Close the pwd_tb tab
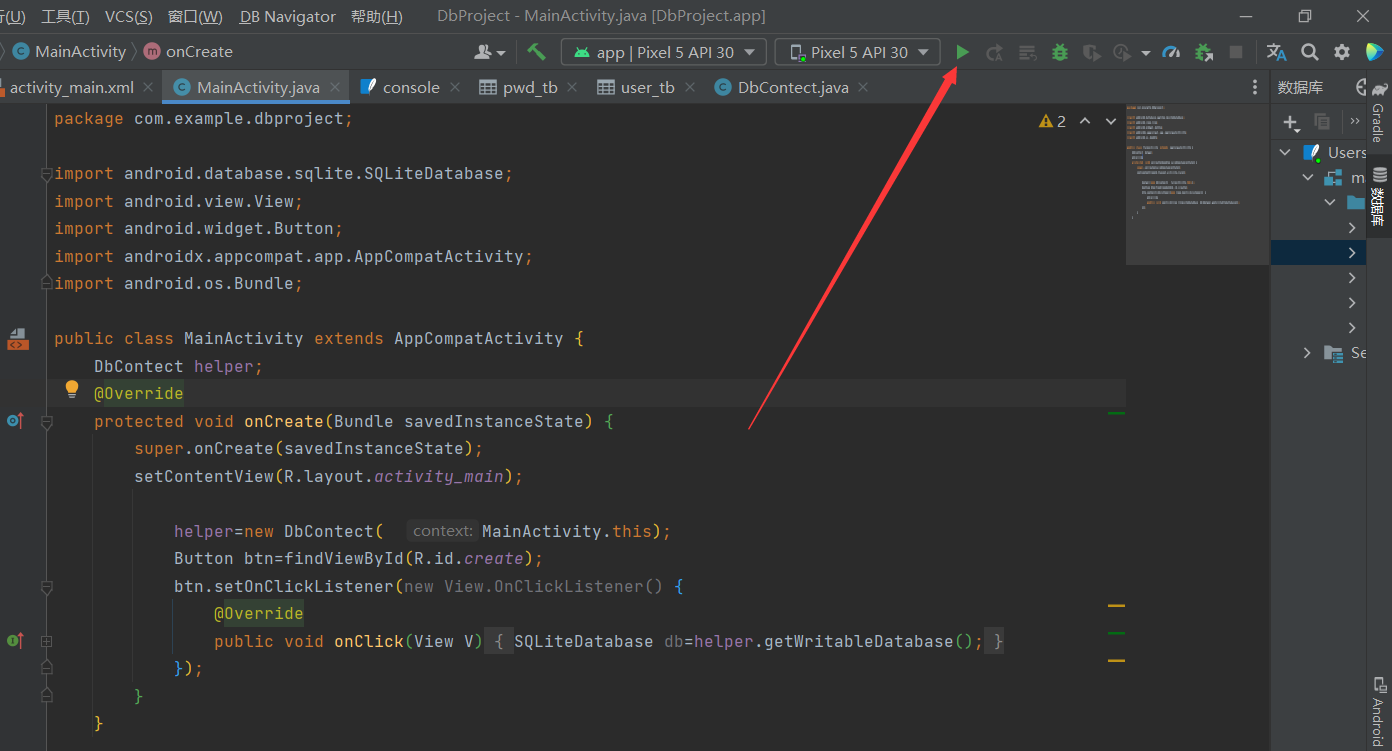The height and width of the screenshot is (751, 1392). (572, 88)
